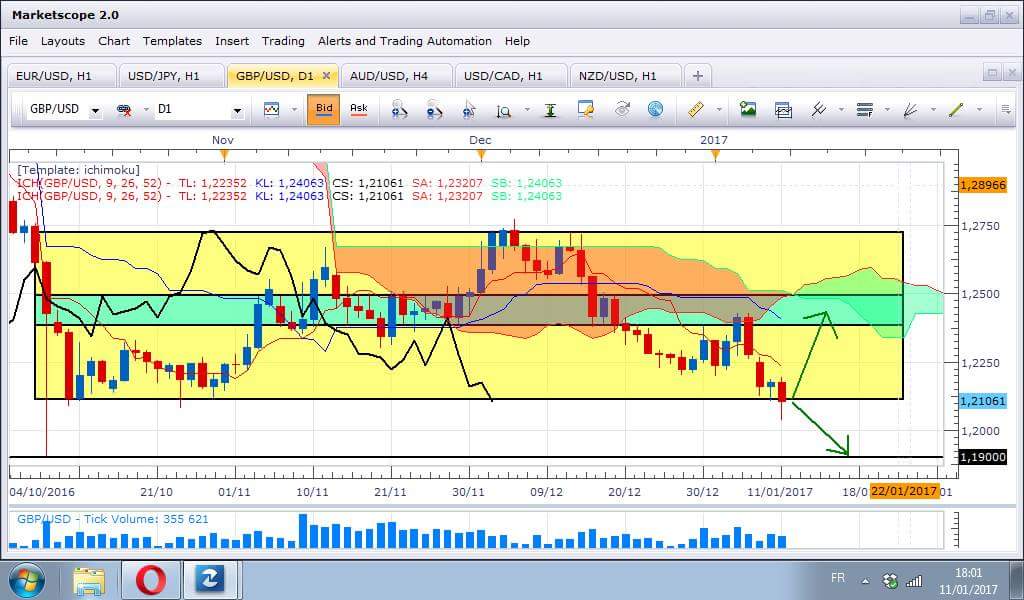The width and height of the screenshot is (1024, 600).
Task: Expand trend line options arrow
Action: pyautogui.click(x=979, y=110)
